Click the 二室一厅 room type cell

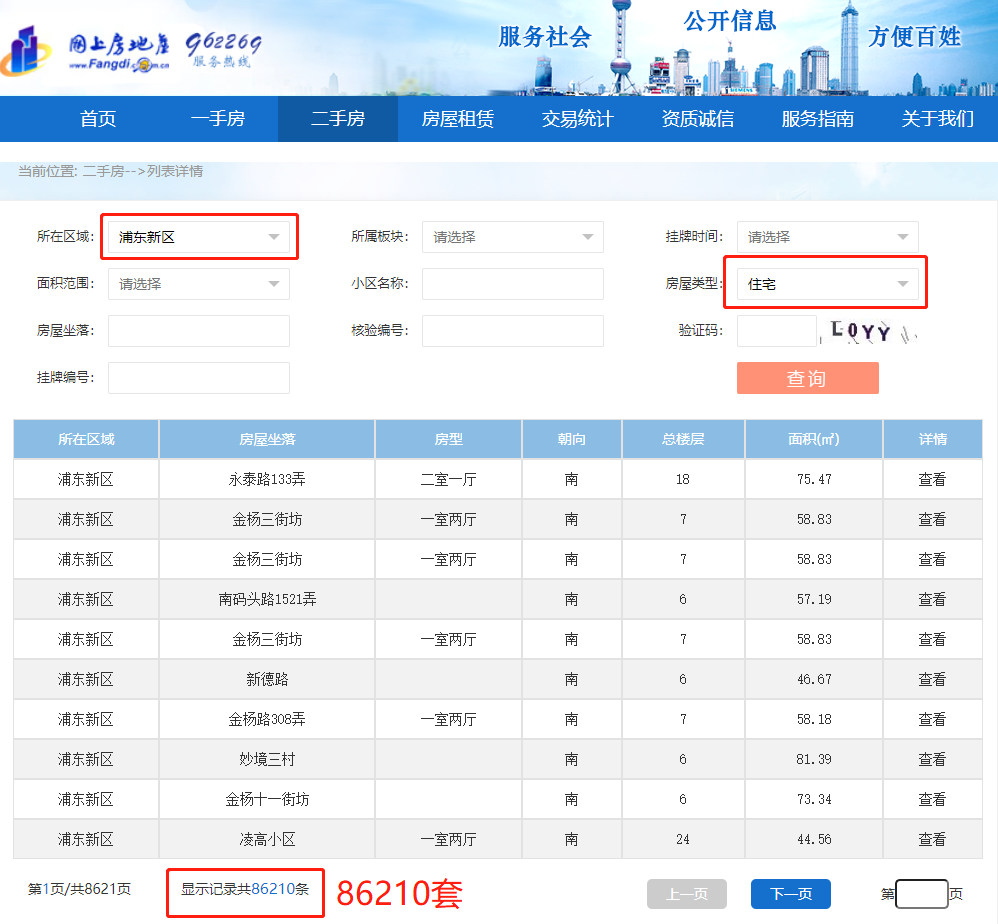[x=448, y=479]
